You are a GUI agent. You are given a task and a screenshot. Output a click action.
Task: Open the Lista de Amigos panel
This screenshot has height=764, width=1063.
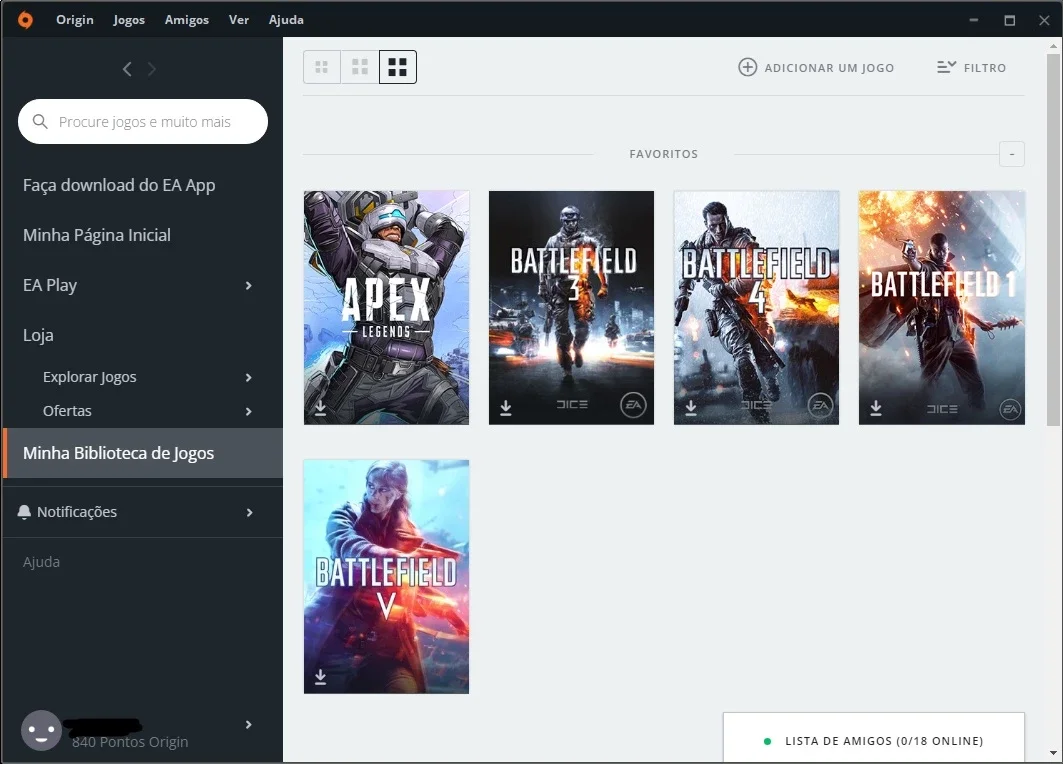point(874,738)
